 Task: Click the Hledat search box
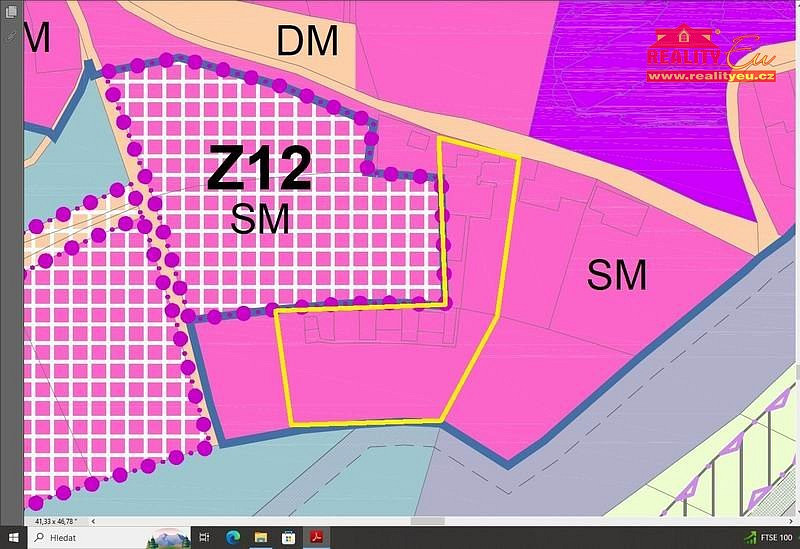tap(110, 537)
